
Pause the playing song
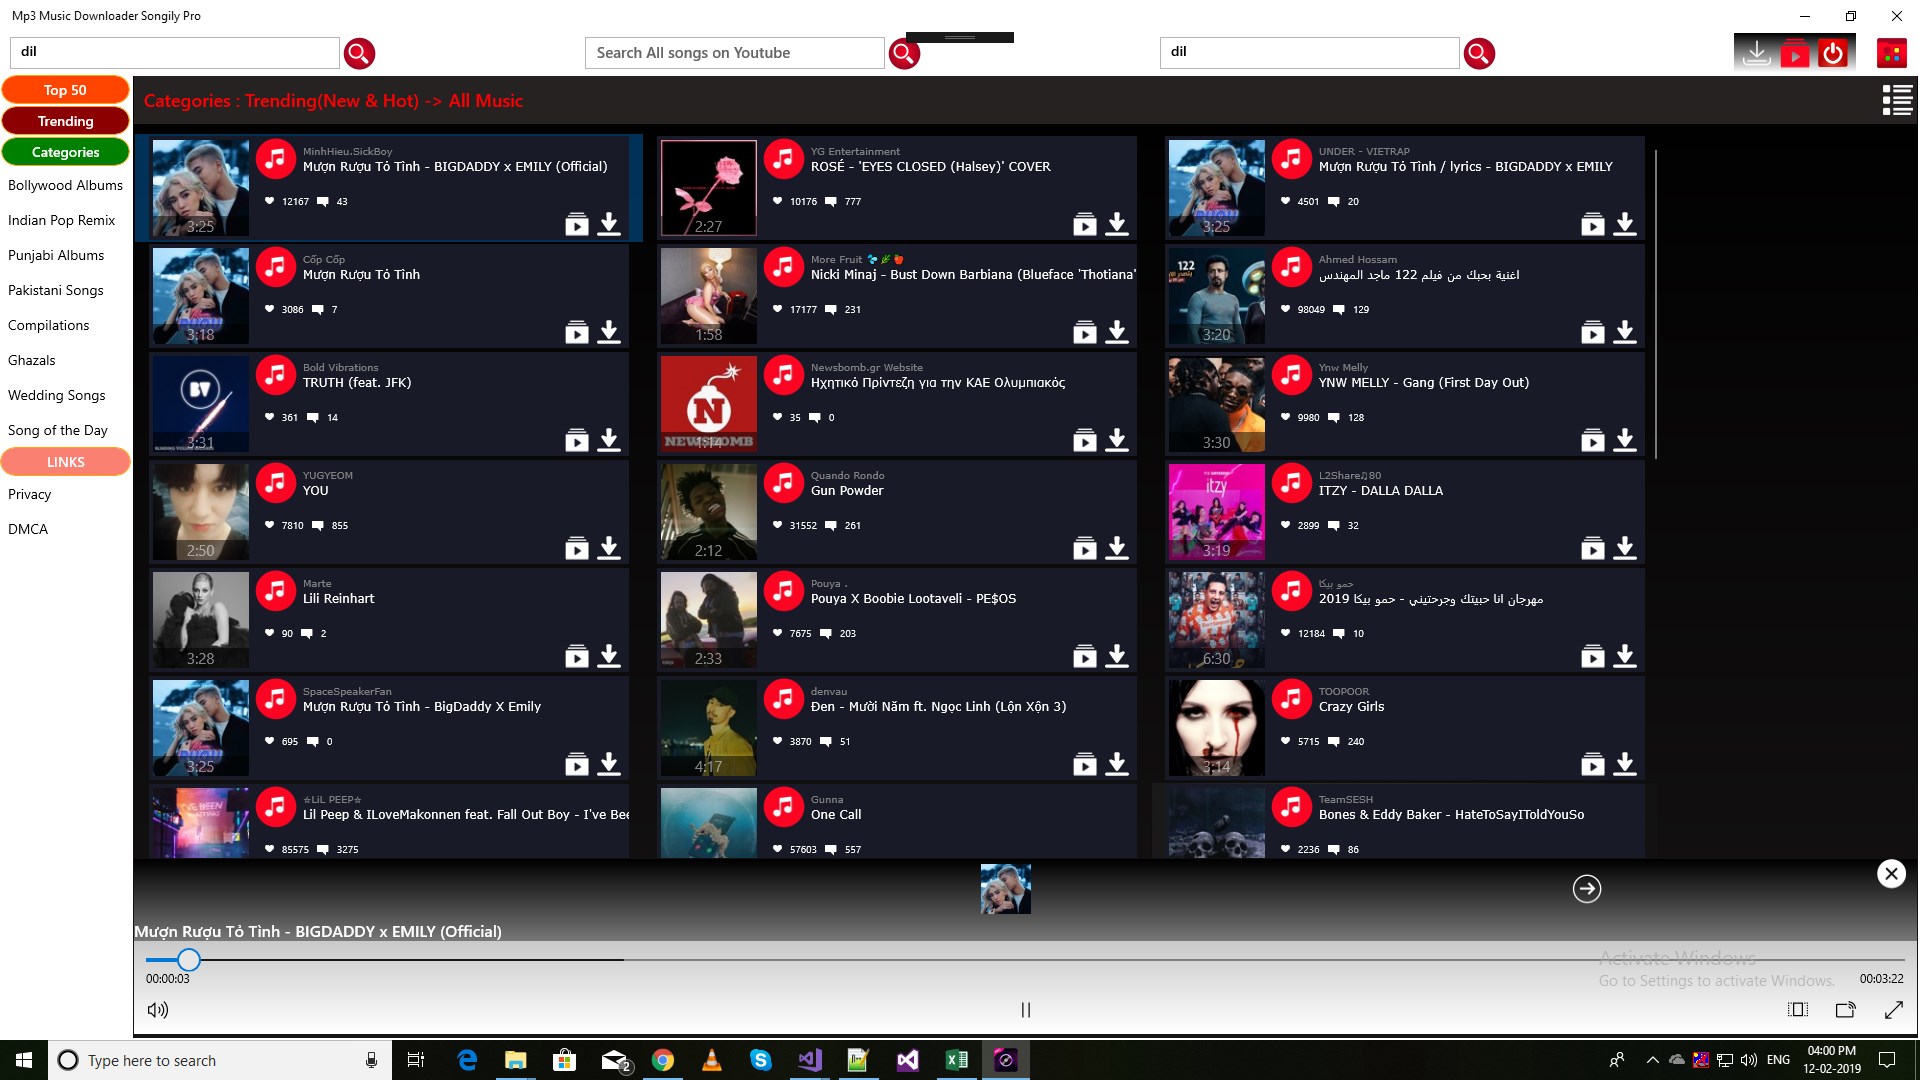1025,1010
